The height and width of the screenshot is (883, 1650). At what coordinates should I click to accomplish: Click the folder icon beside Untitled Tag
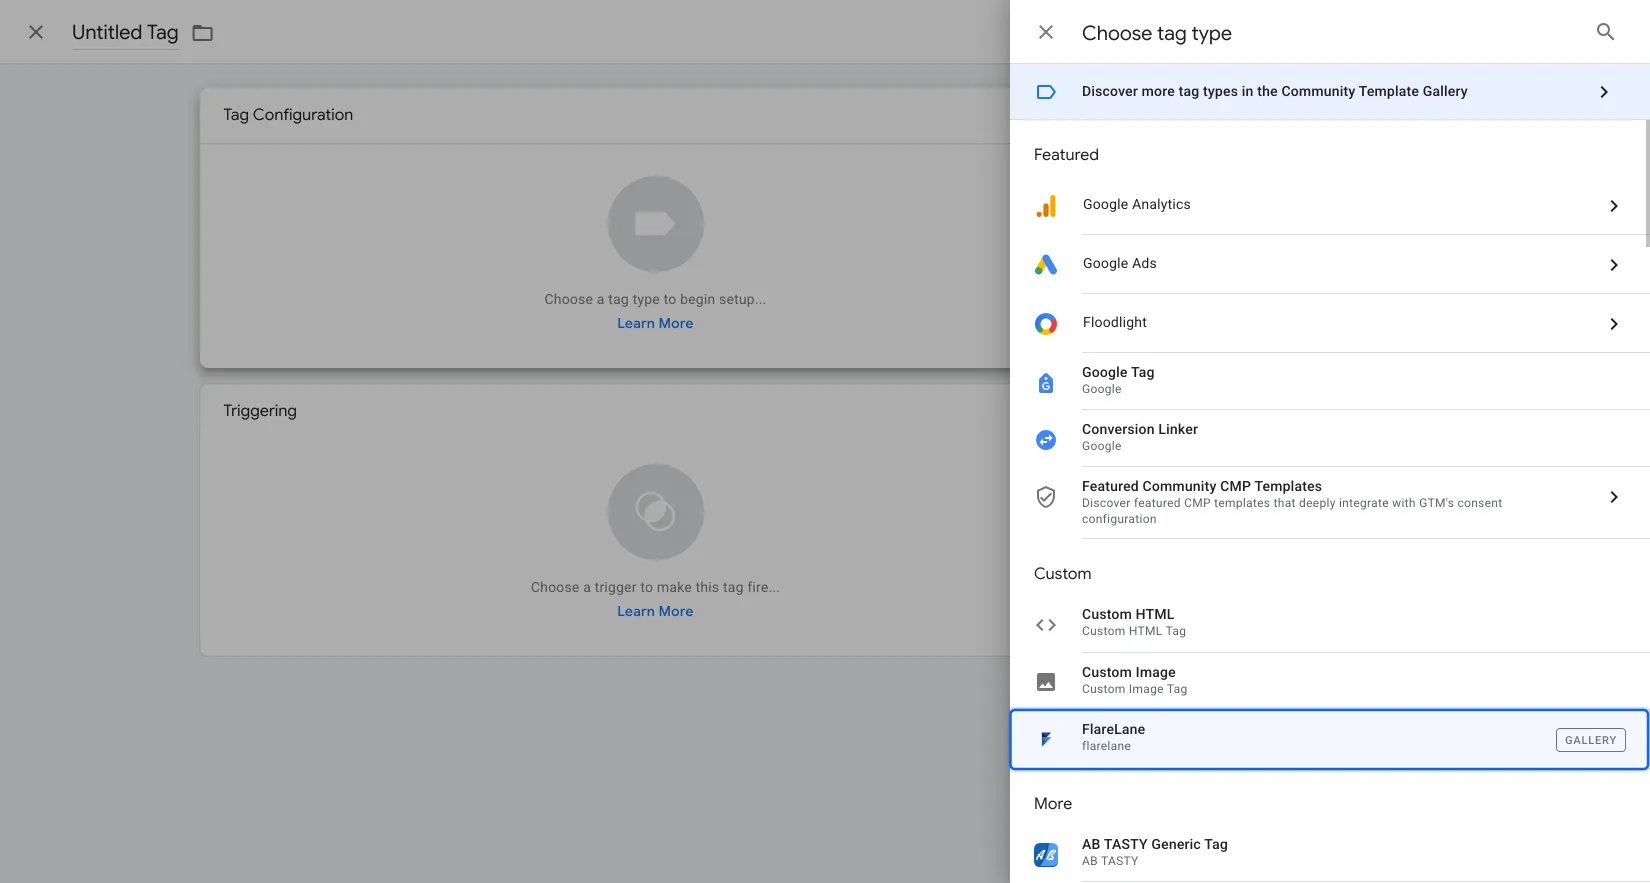(x=203, y=33)
